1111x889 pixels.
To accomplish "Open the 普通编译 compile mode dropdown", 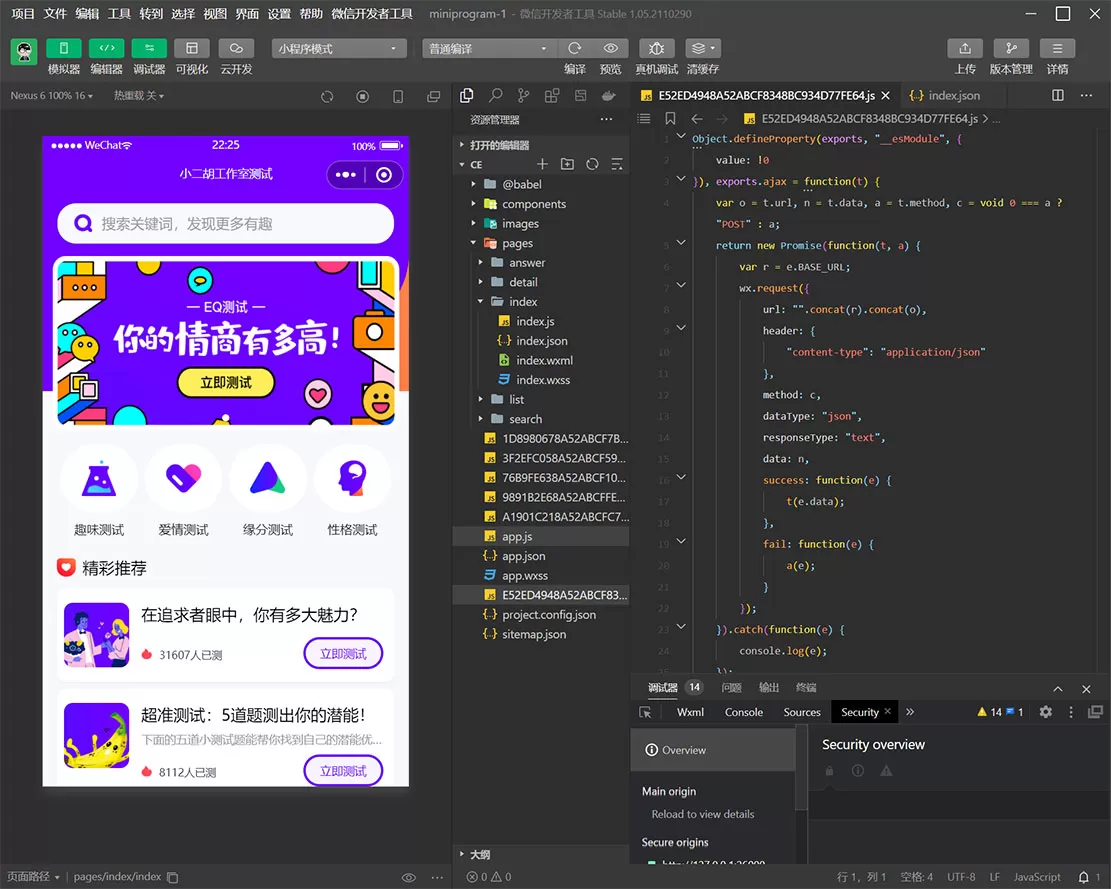I will coord(488,48).
